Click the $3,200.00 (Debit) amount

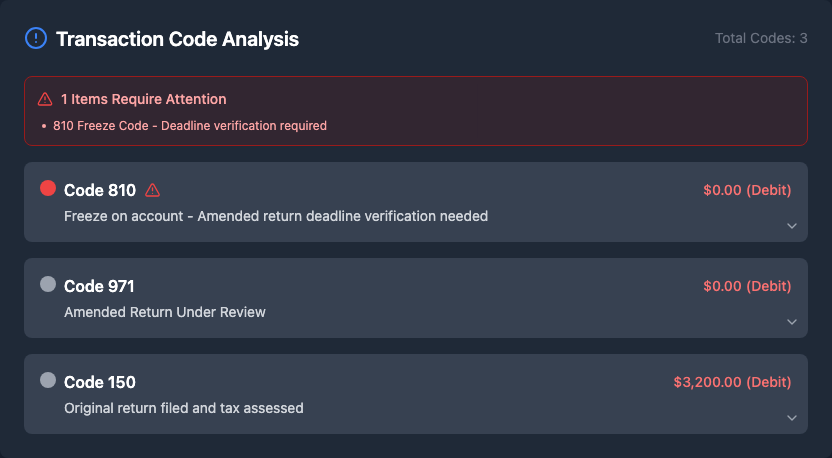tap(732, 382)
